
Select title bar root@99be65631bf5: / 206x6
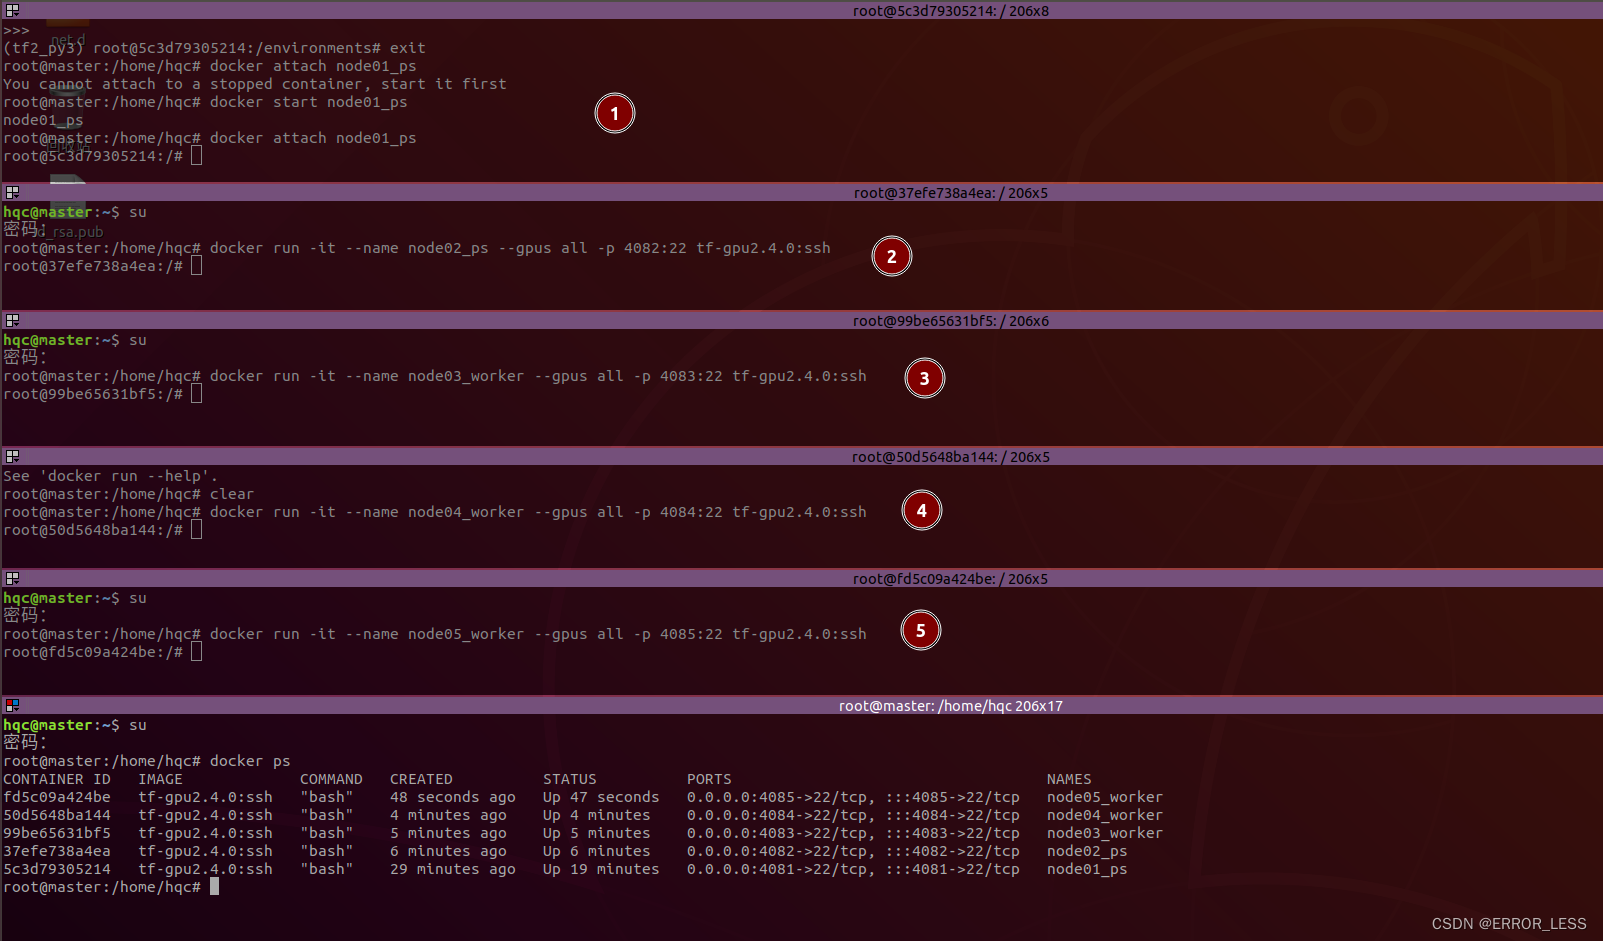(802, 320)
